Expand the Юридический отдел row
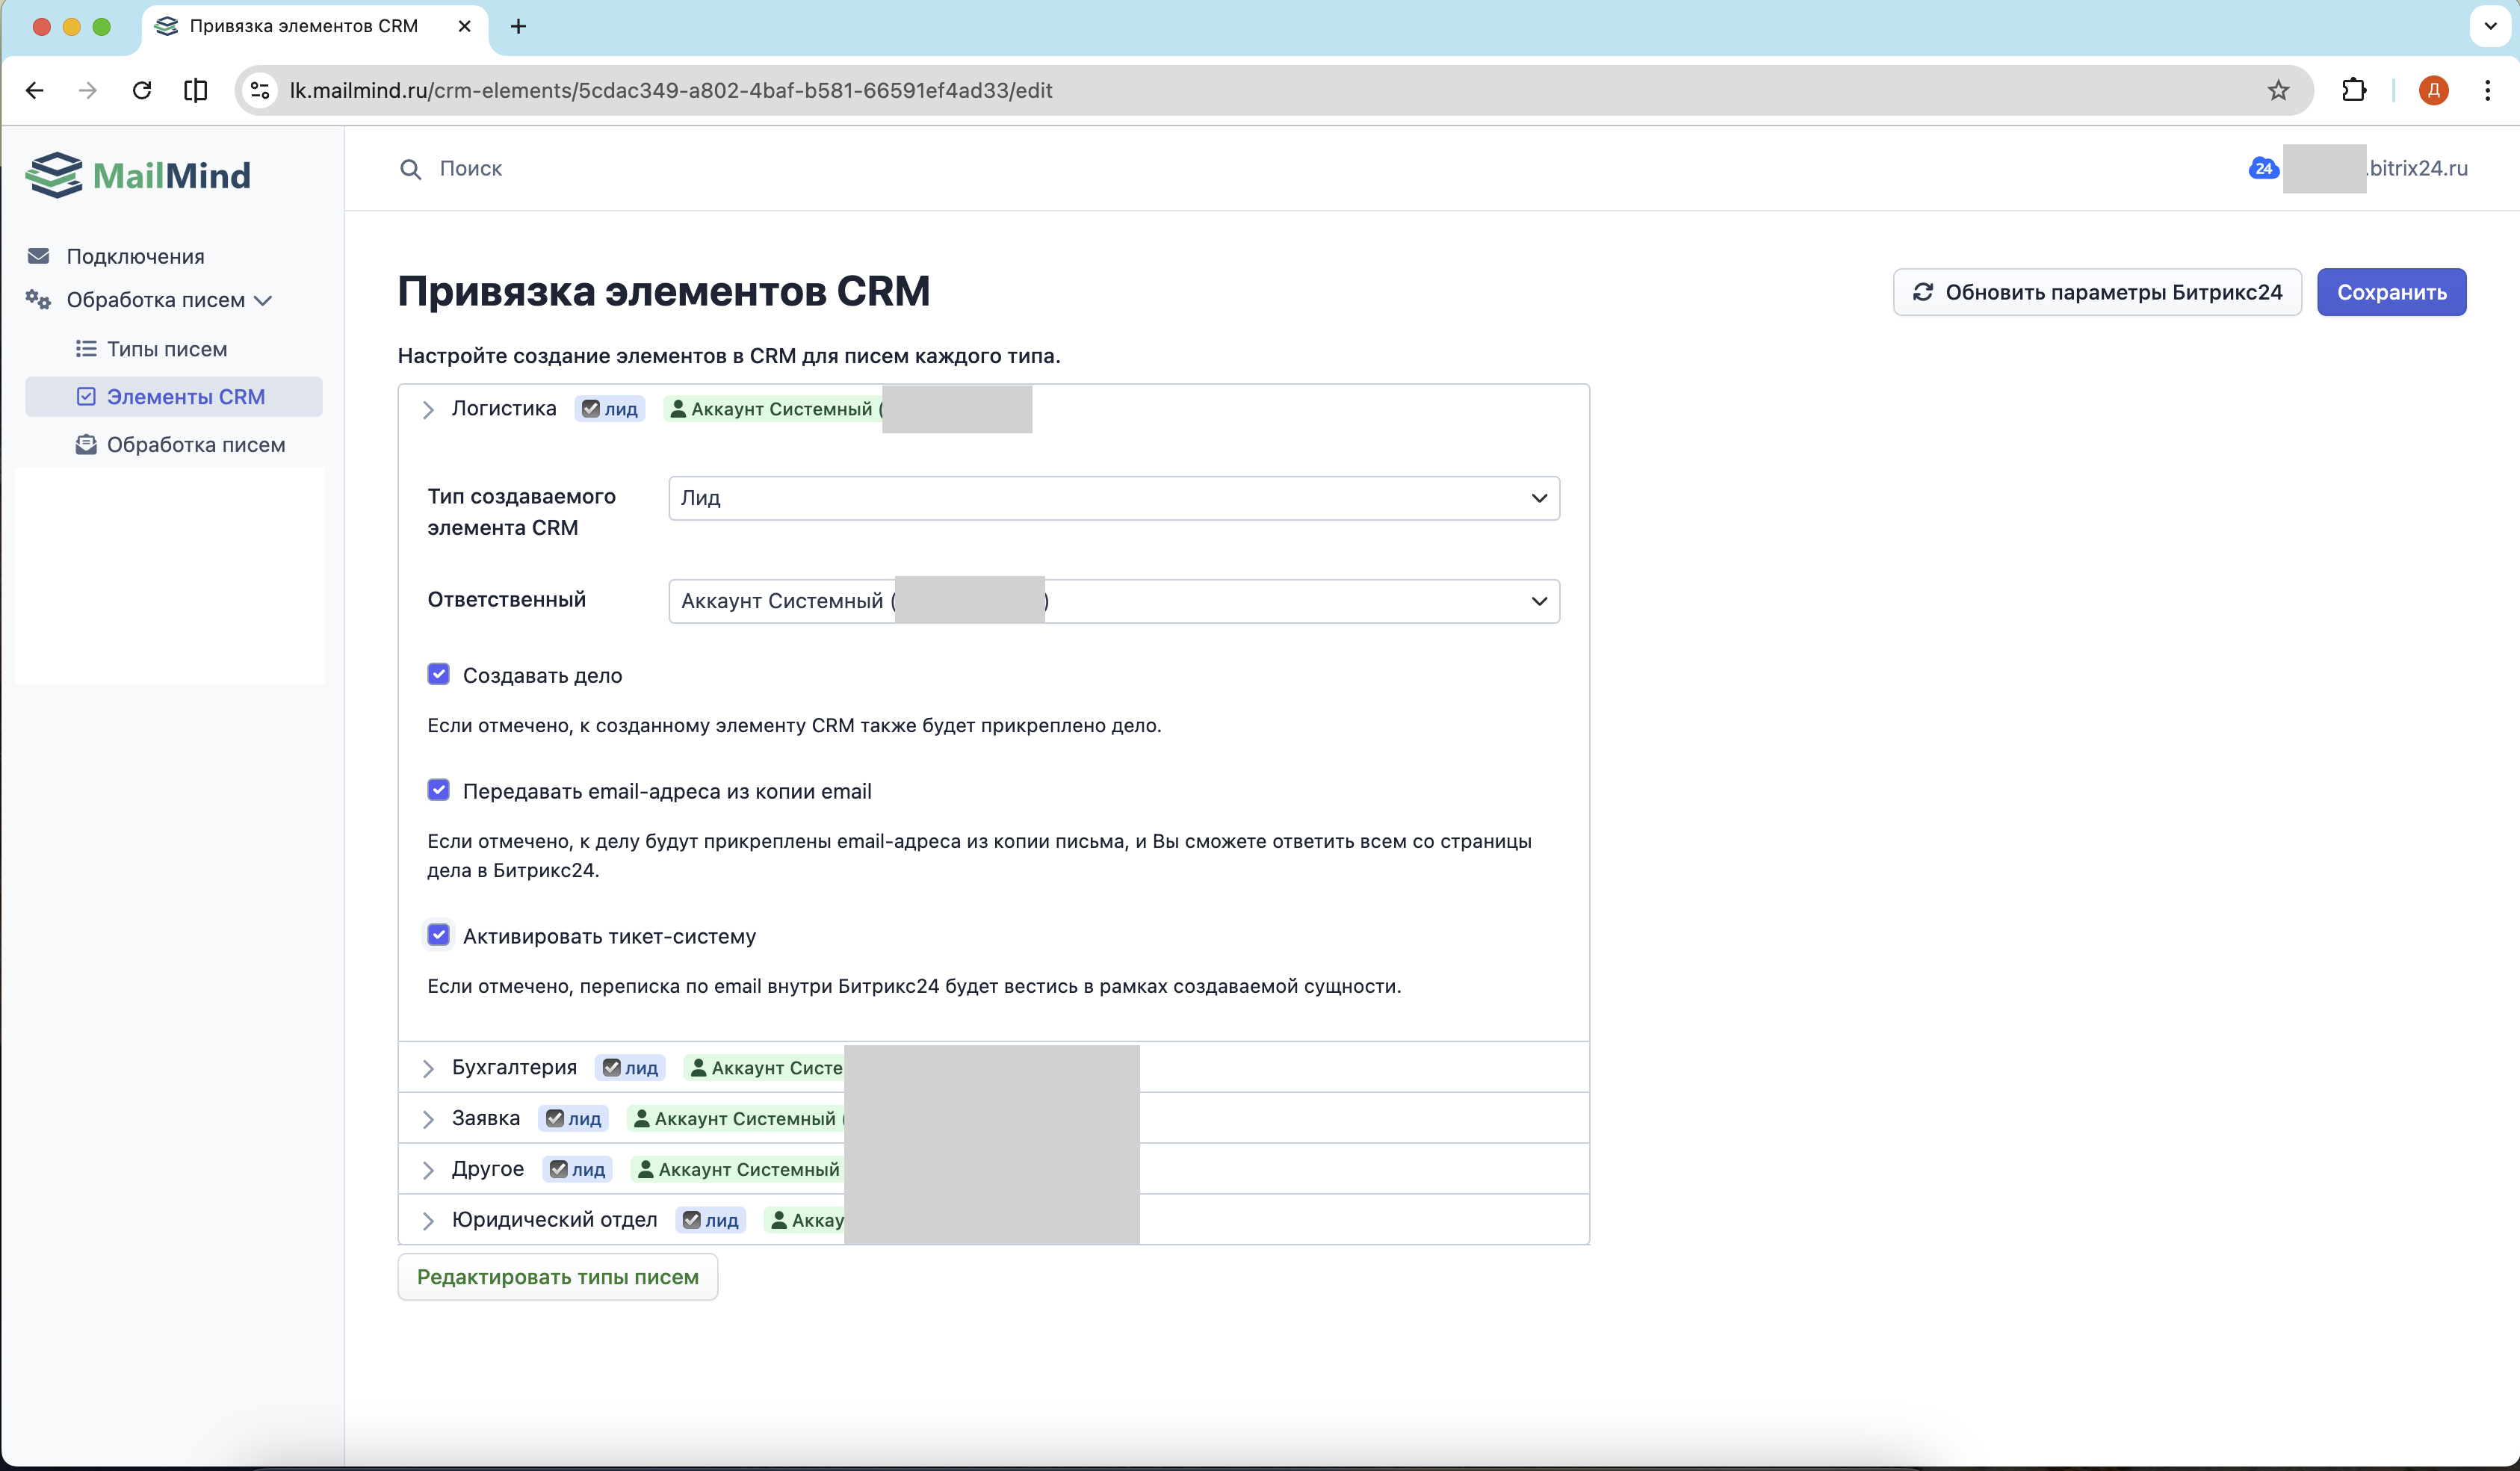This screenshot has width=2520, height=1471. (554, 1220)
